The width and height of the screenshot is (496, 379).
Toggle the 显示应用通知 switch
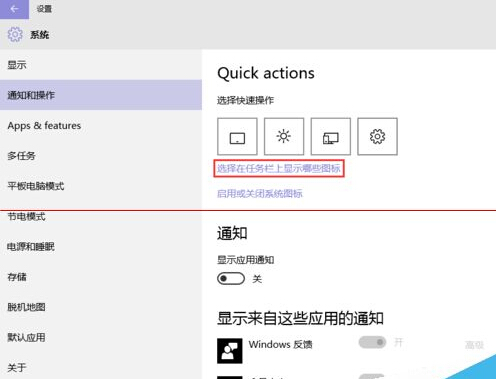tap(231, 279)
